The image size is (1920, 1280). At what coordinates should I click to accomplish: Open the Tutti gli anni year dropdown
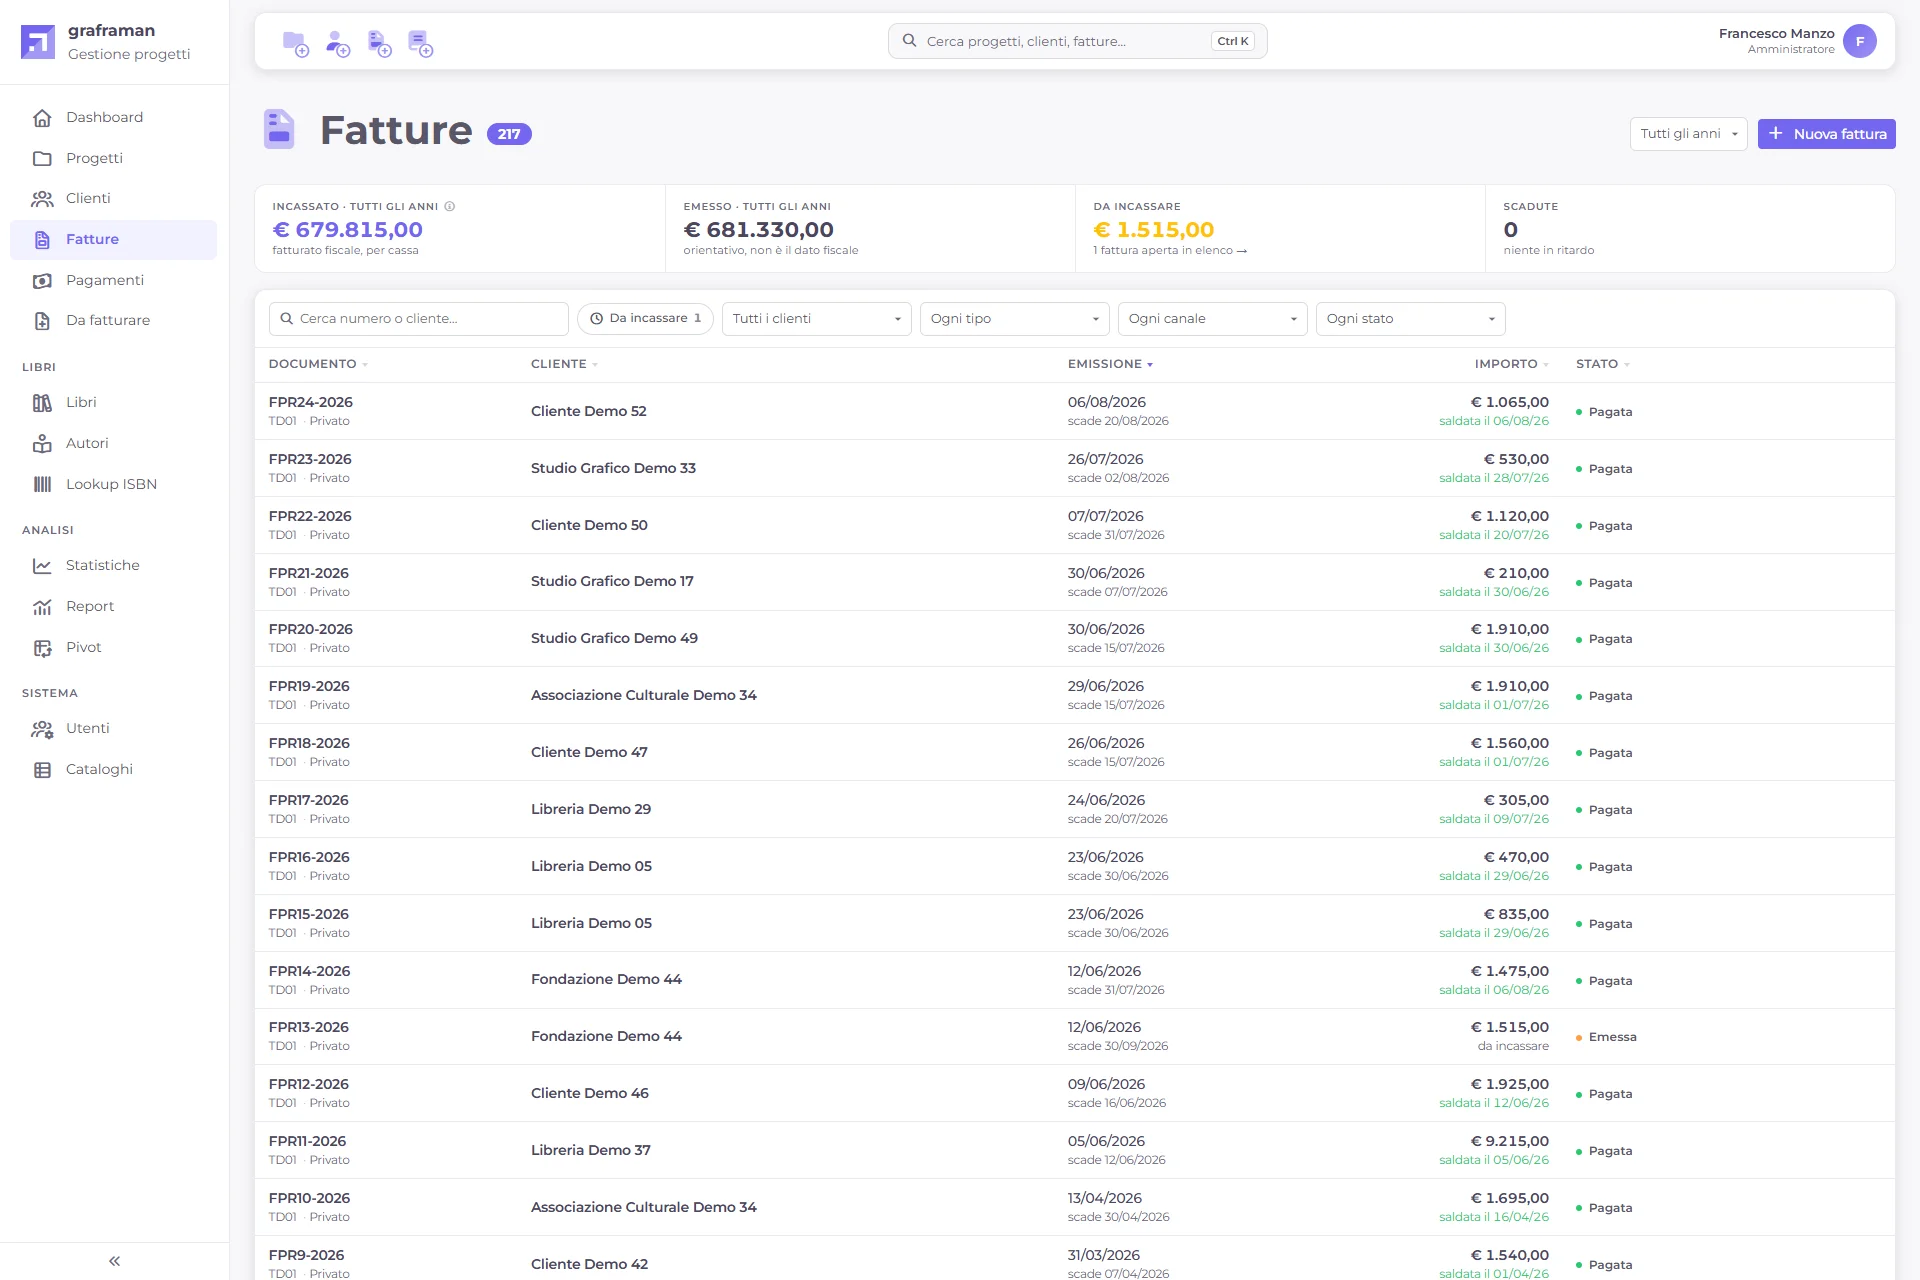coord(1688,134)
